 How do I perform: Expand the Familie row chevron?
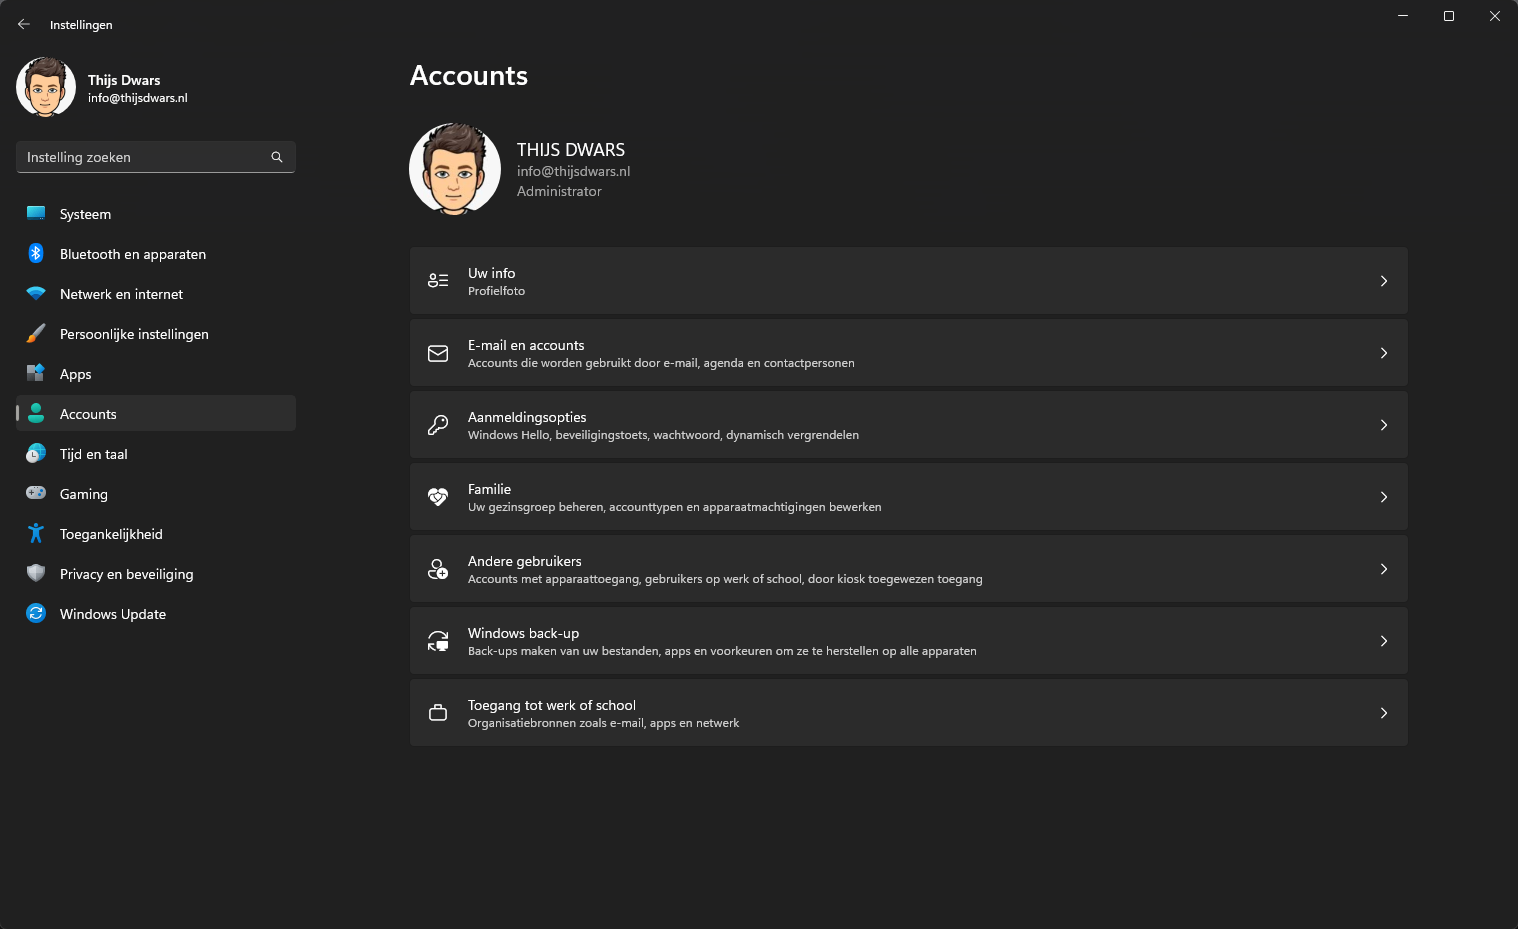pyautogui.click(x=1383, y=497)
